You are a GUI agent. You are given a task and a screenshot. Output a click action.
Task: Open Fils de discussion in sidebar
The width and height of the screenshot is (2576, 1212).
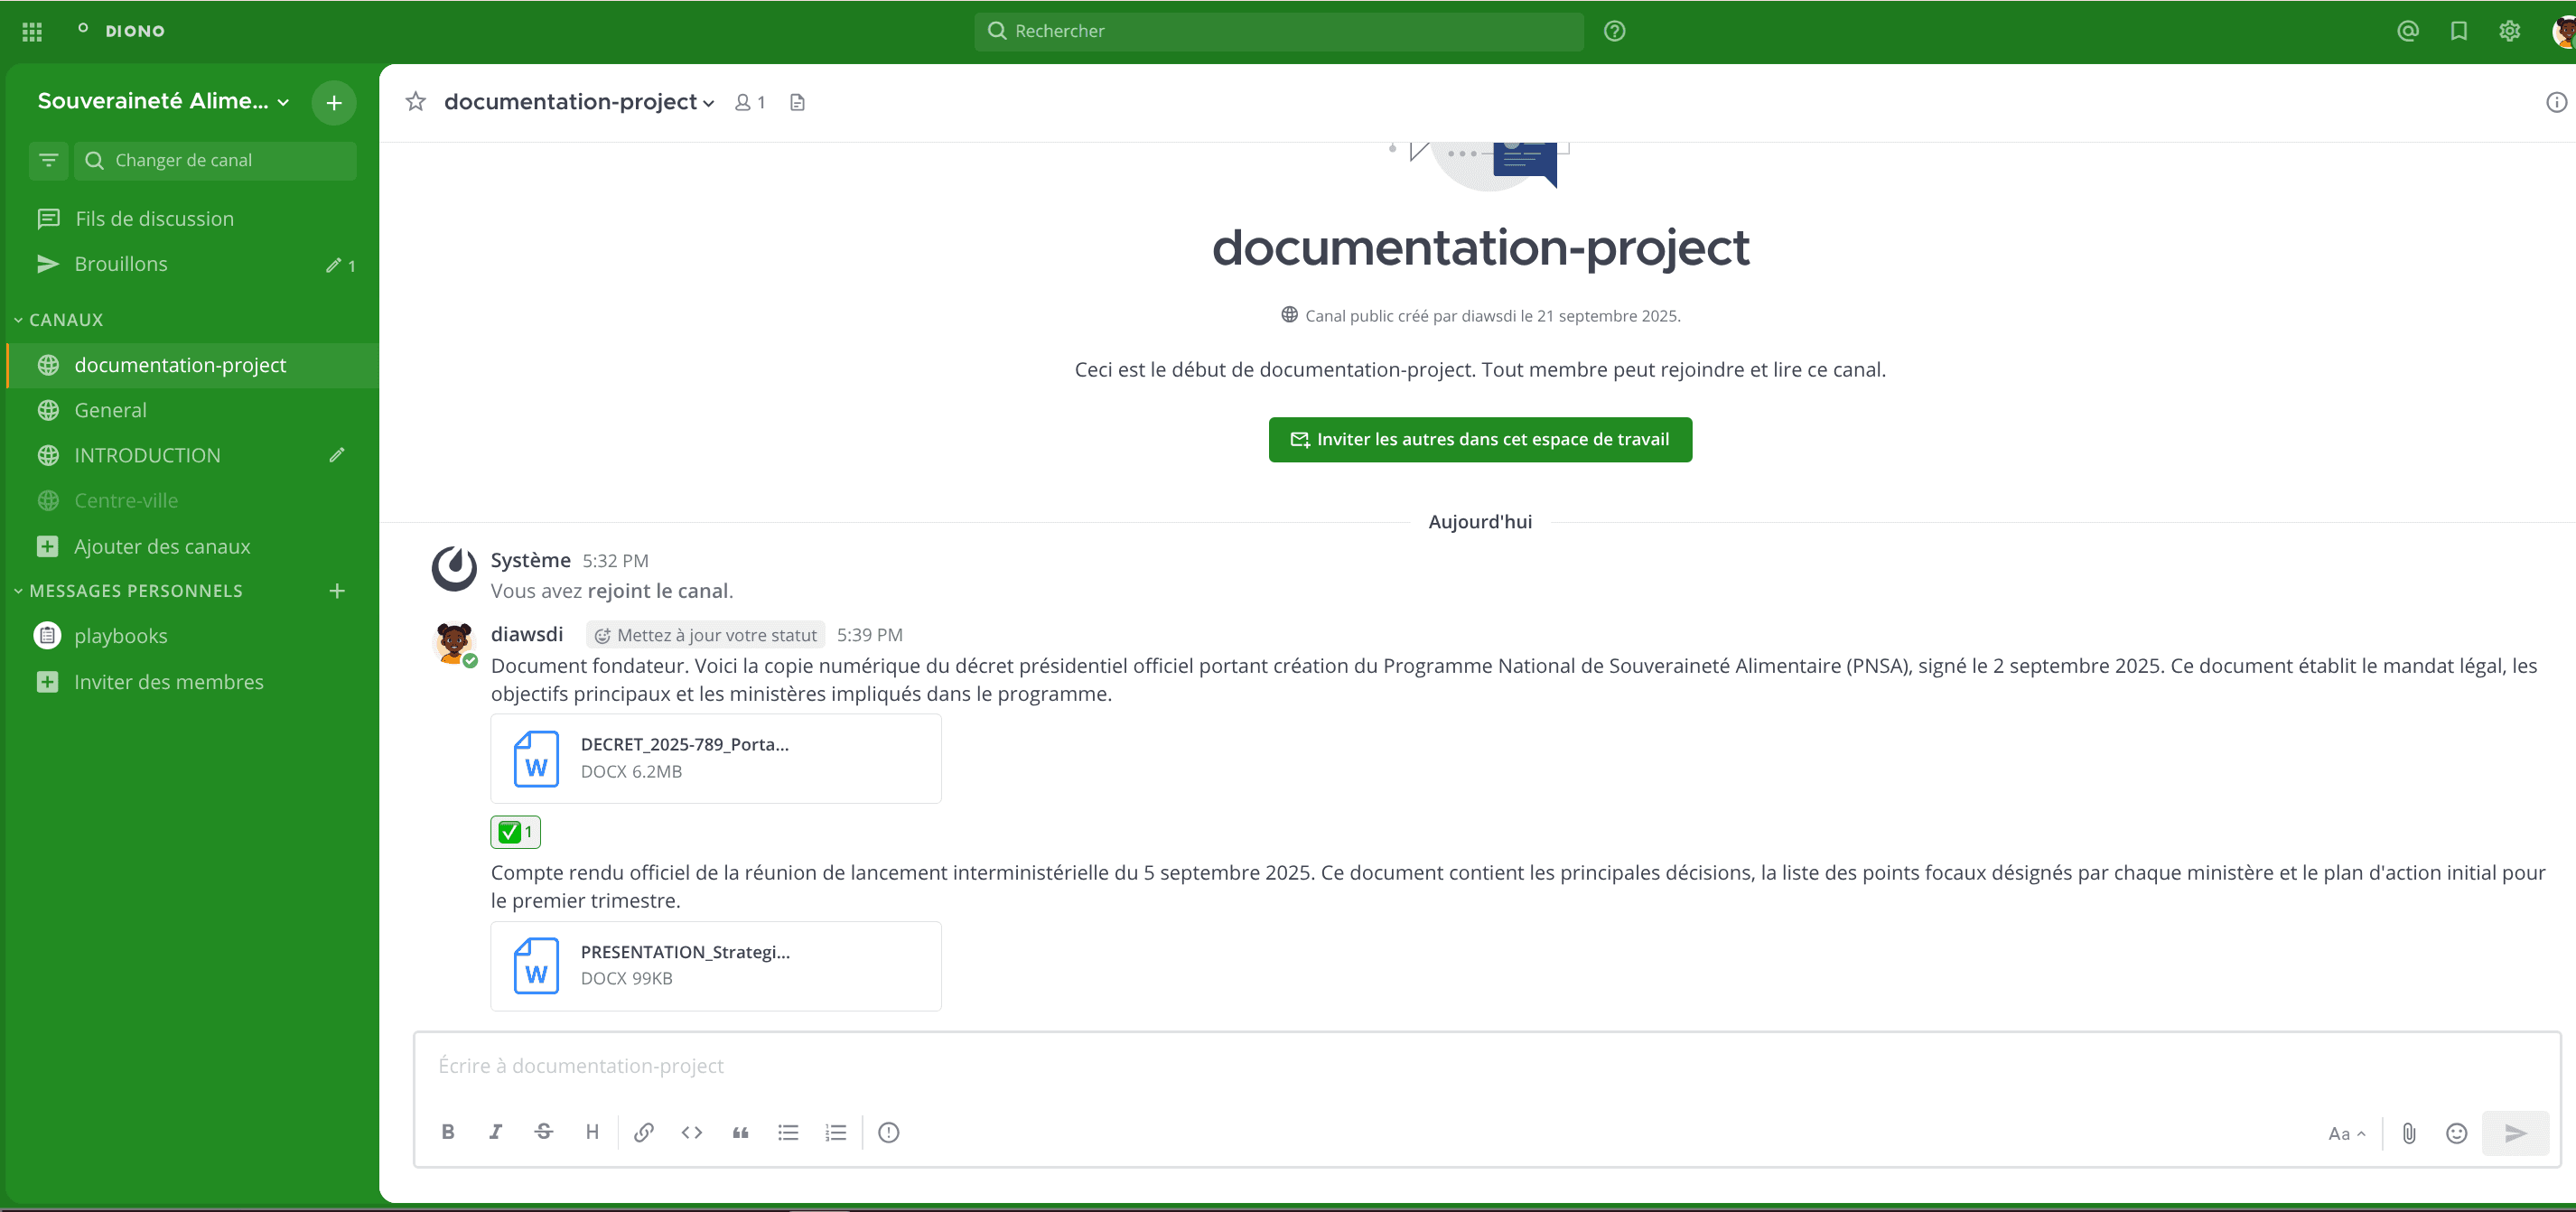pos(154,219)
